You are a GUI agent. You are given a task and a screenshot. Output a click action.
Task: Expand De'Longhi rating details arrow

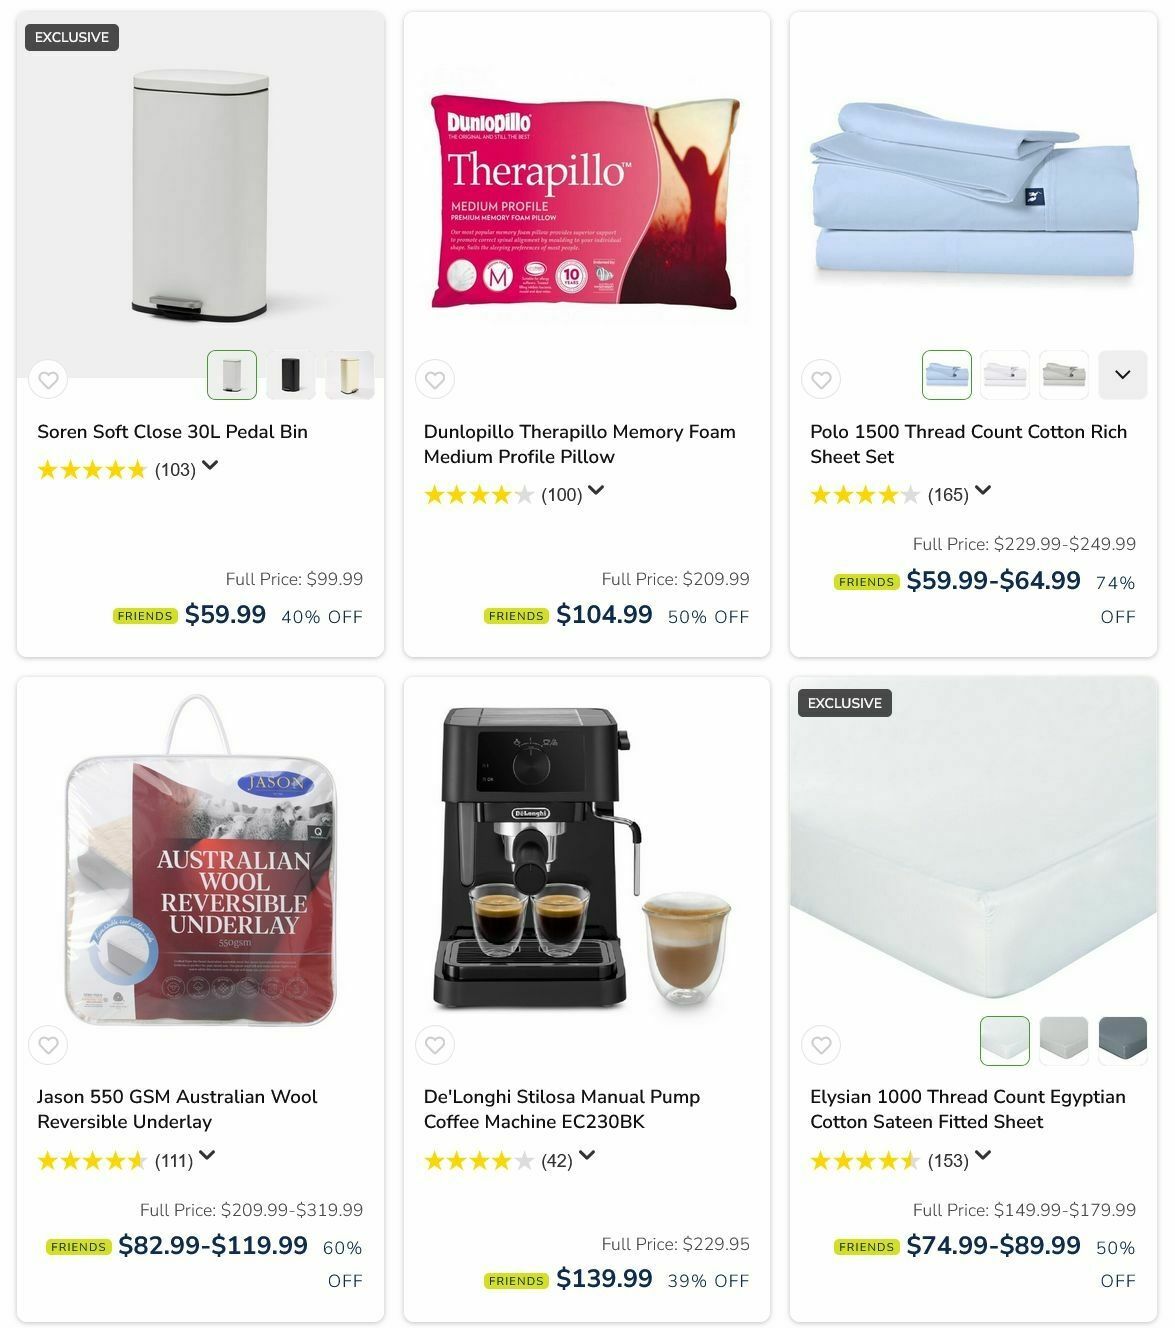coord(587,1156)
